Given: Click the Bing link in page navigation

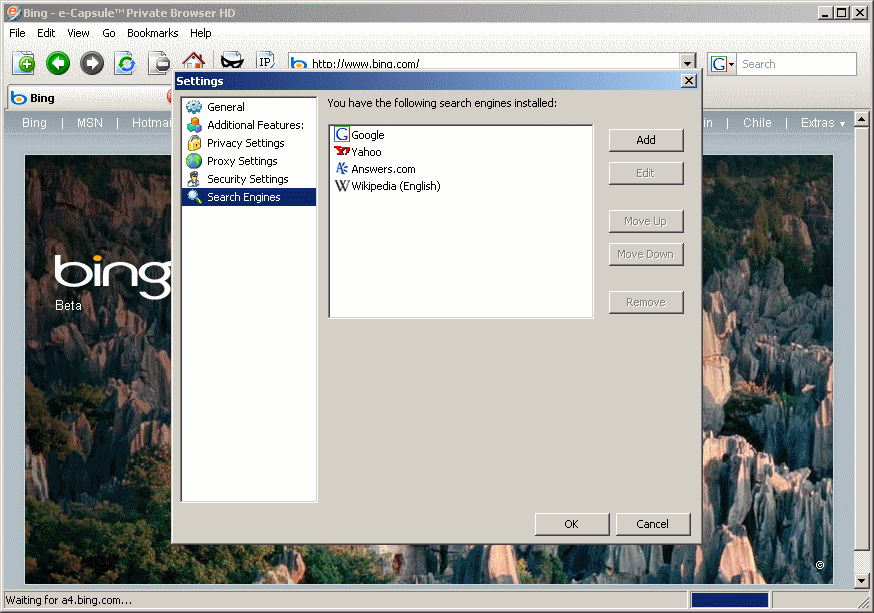Looking at the screenshot, I should pyautogui.click(x=35, y=123).
